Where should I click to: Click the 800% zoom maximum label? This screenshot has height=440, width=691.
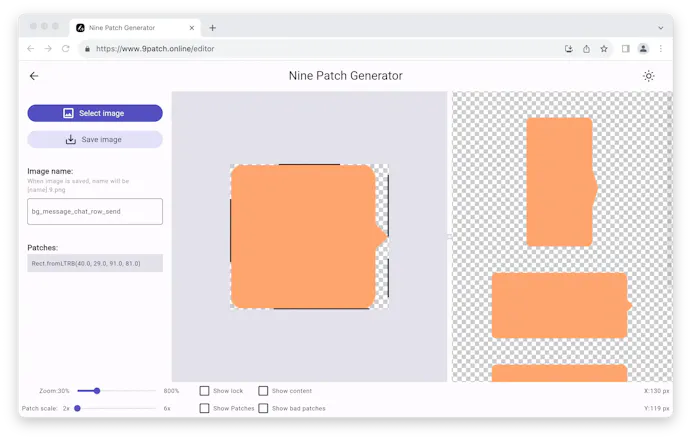click(171, 391)
